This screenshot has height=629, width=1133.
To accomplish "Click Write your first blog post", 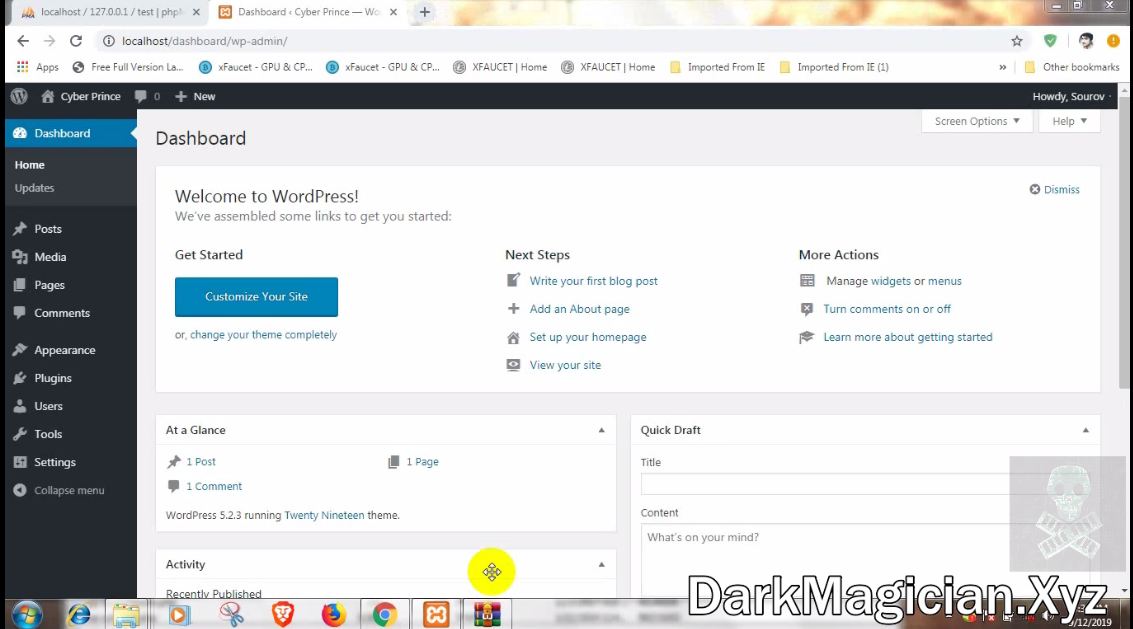I will coord(593,281).
